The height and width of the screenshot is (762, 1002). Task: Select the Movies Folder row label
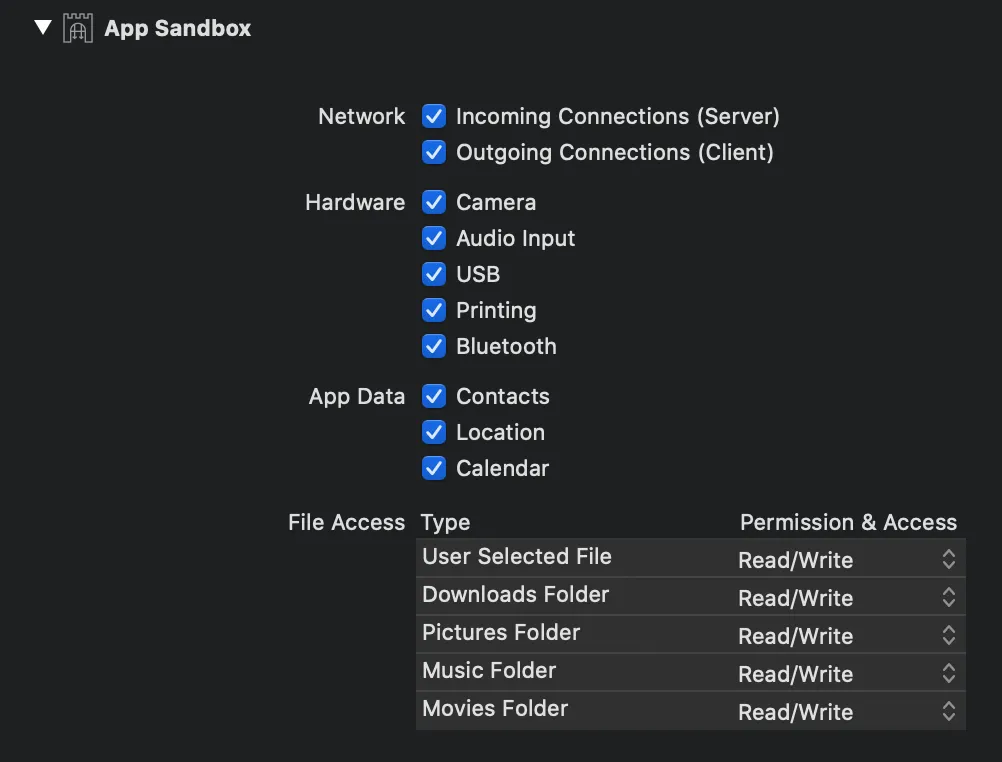click(x=495, y=709)
